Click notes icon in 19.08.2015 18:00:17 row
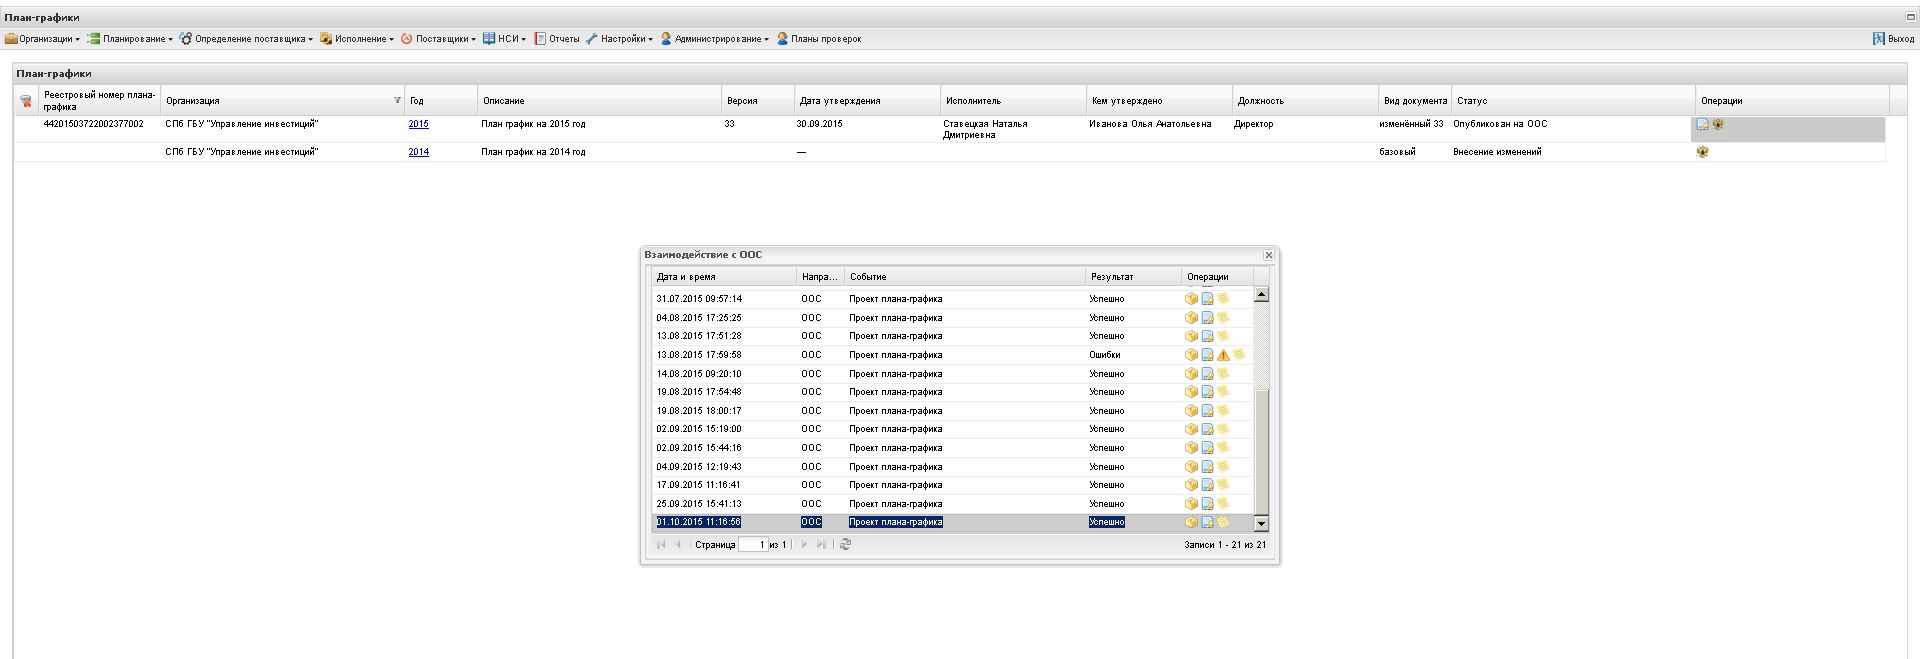This screenshot has width=1920, height=659. click(x=1222, y=411)
